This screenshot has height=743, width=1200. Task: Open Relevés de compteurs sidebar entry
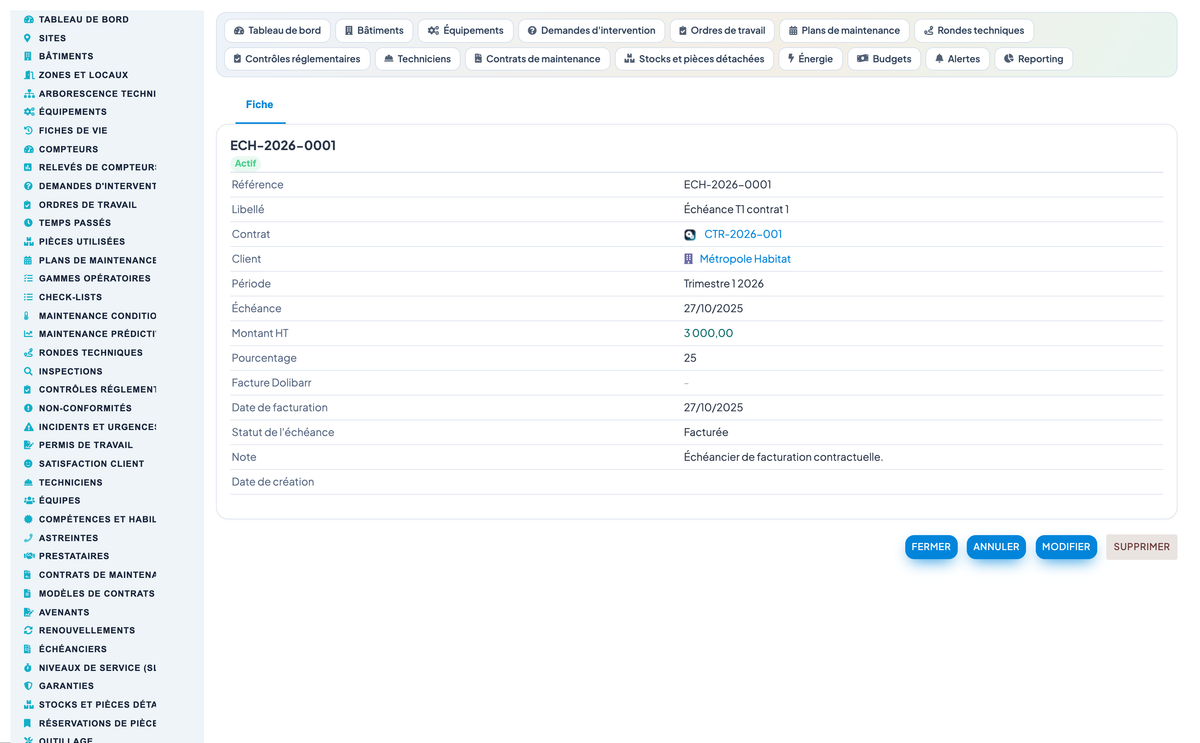pyautogui.click(x=89, y=168)
